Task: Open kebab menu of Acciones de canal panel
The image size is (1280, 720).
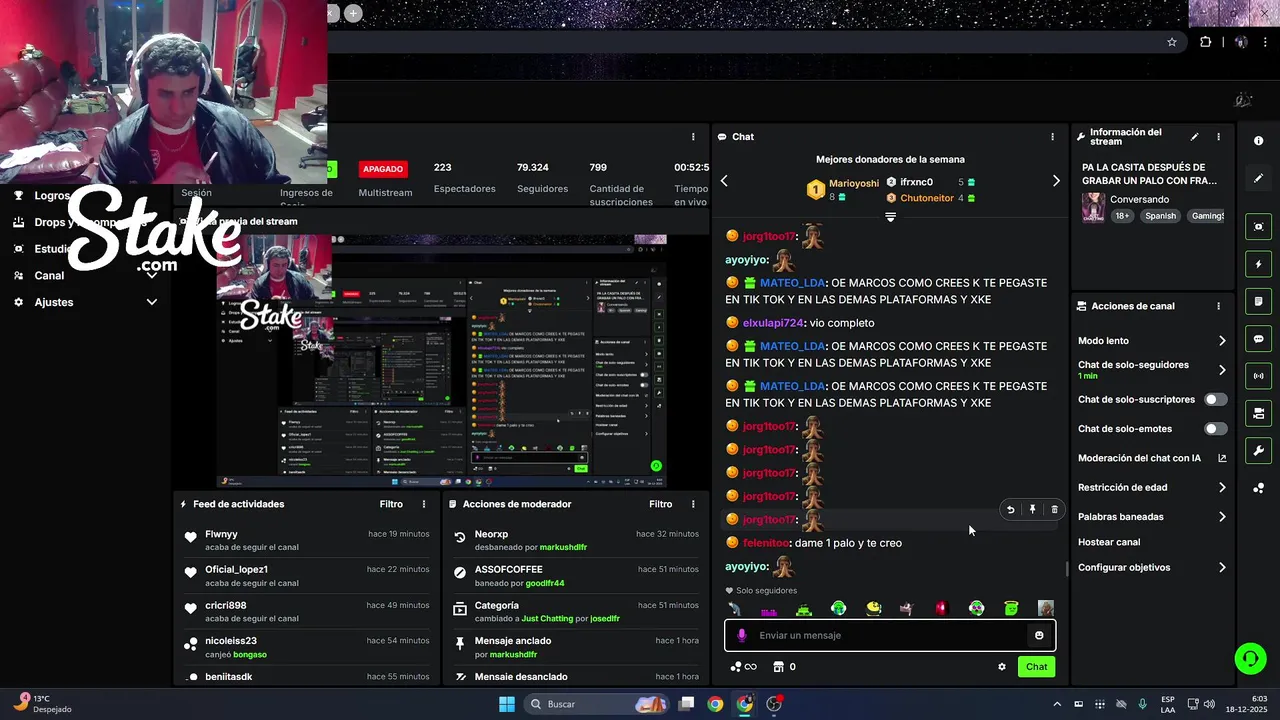Action: (1218, 306)
